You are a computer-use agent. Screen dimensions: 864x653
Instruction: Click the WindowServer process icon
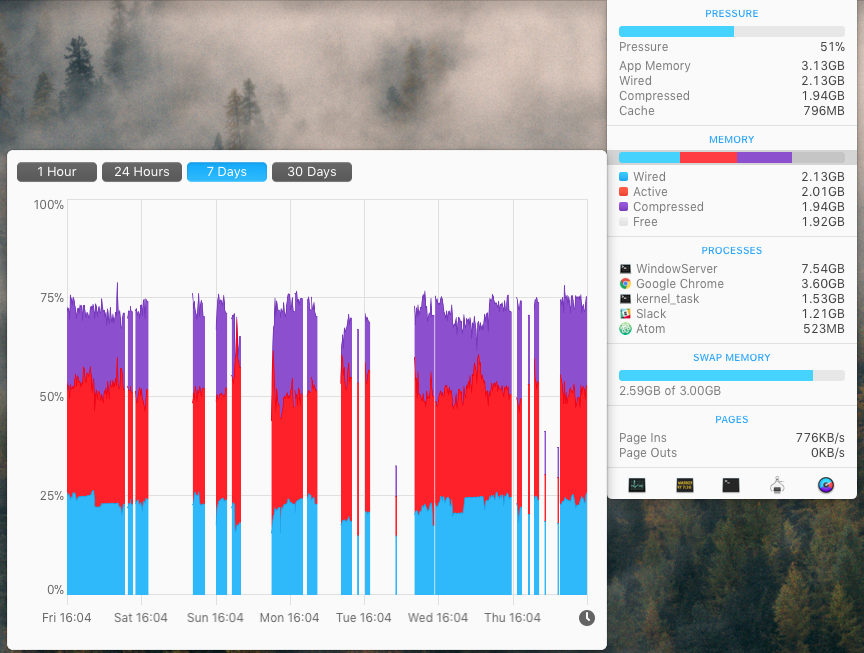click(625, 269)
